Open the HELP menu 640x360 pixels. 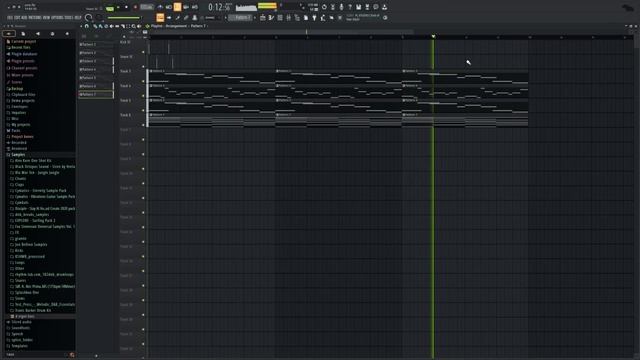point(78,18)
